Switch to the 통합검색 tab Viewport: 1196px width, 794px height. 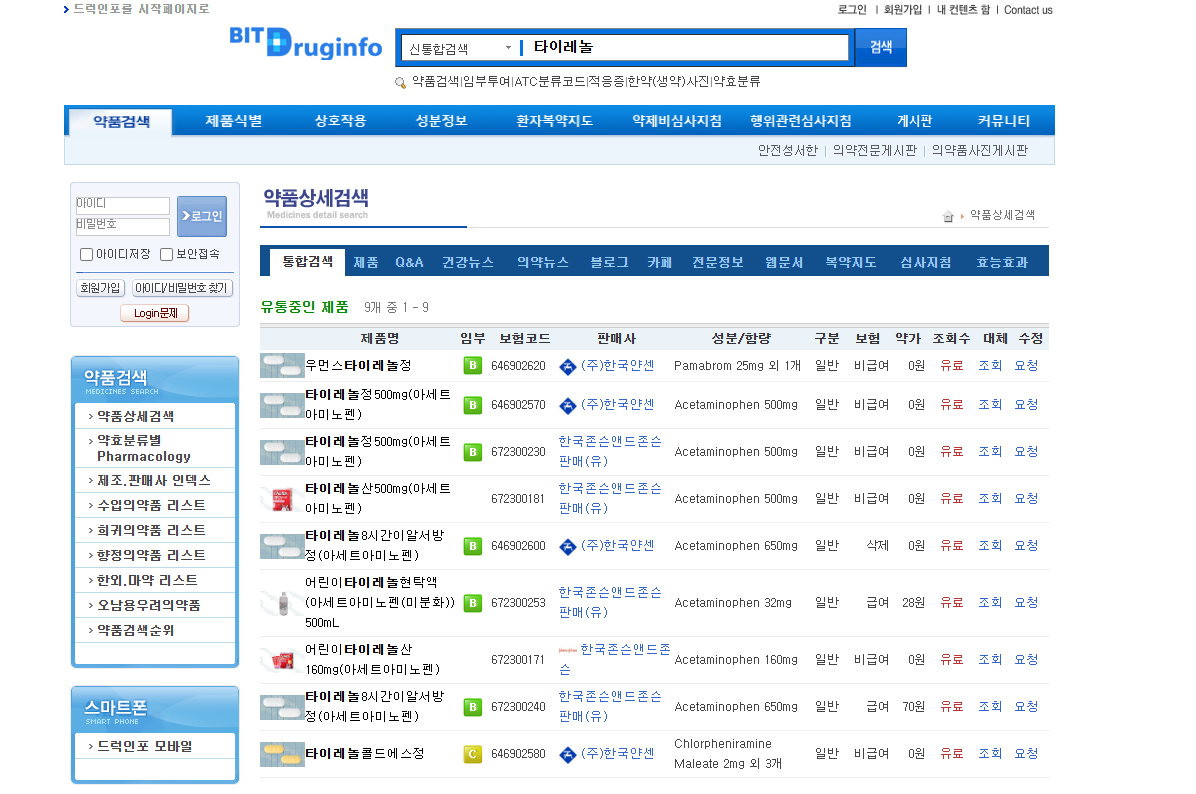tap(307, 262)
